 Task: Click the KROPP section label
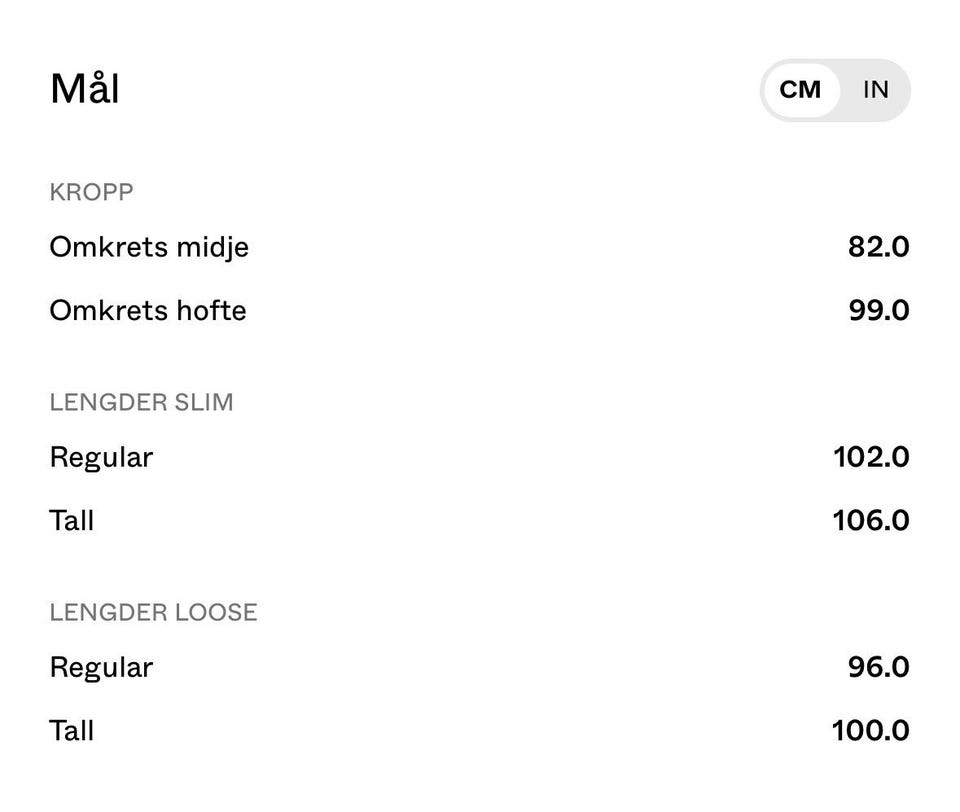[x=91, y=192]
